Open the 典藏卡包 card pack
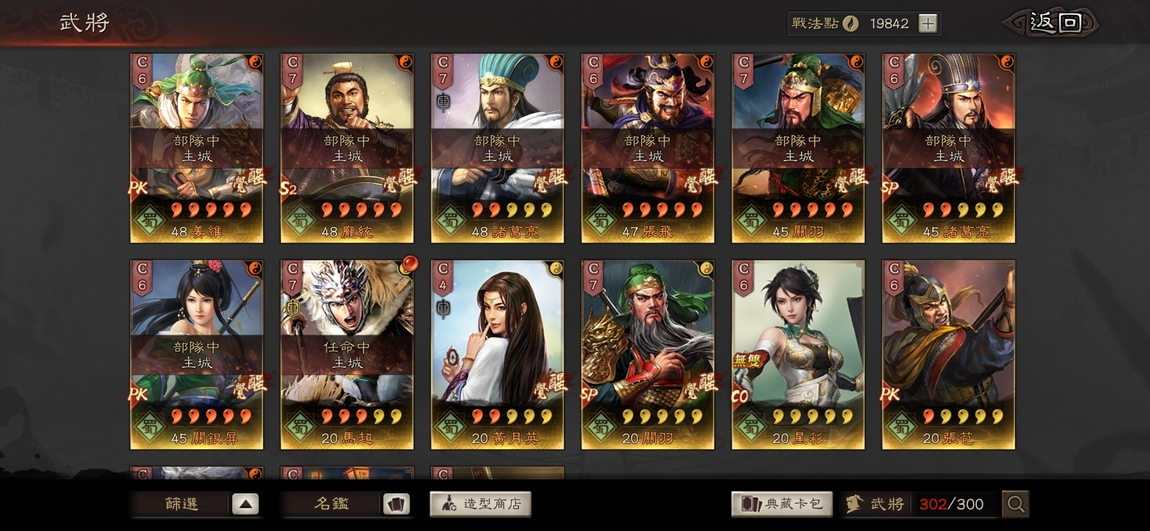The width and height of the screenshot is (1150, 531). [783, 504]
